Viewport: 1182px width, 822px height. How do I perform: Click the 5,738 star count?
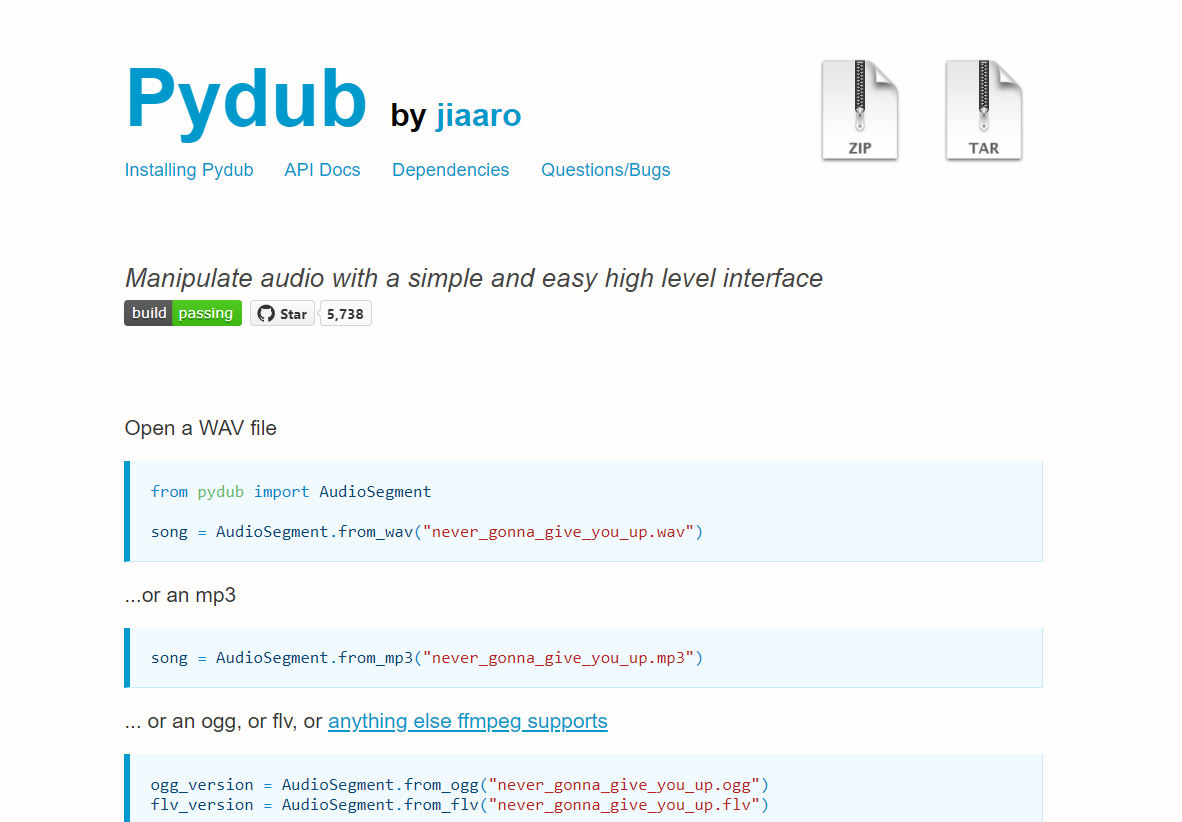[344, 313]
